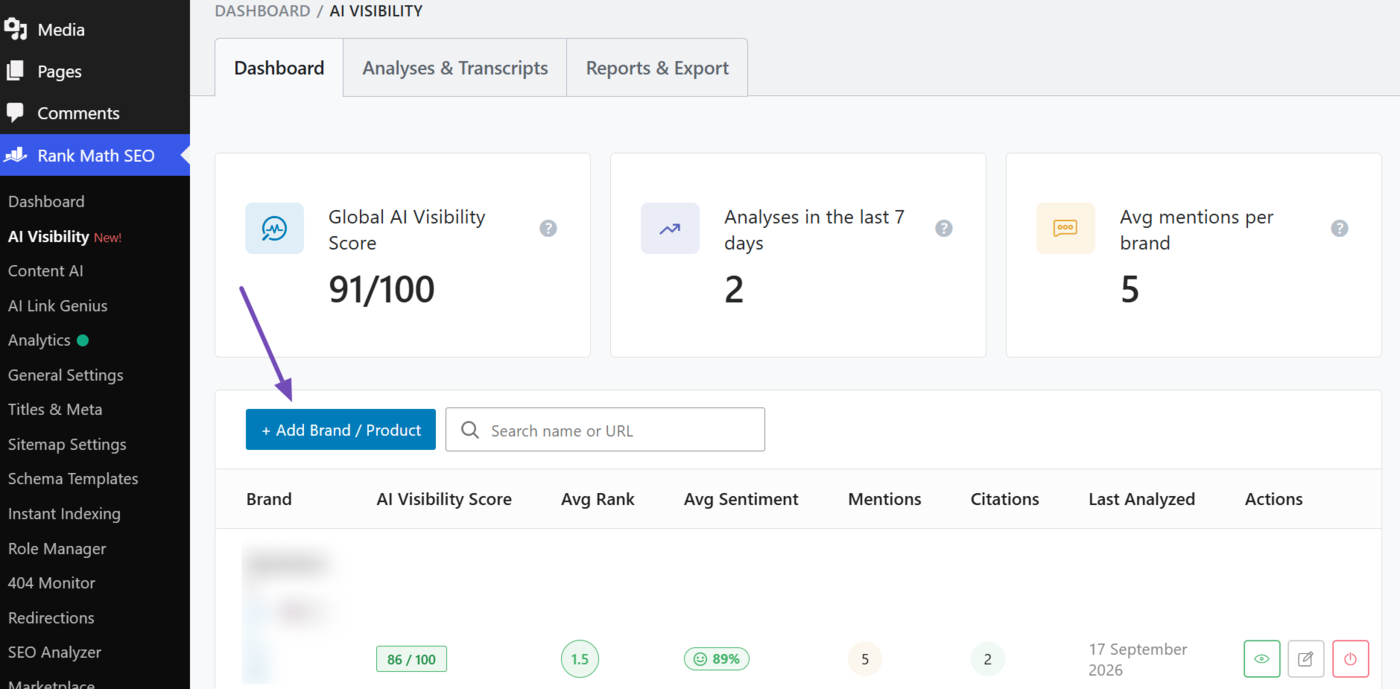Open help for Avg mentions per brand

click(x=1339, y=228)
